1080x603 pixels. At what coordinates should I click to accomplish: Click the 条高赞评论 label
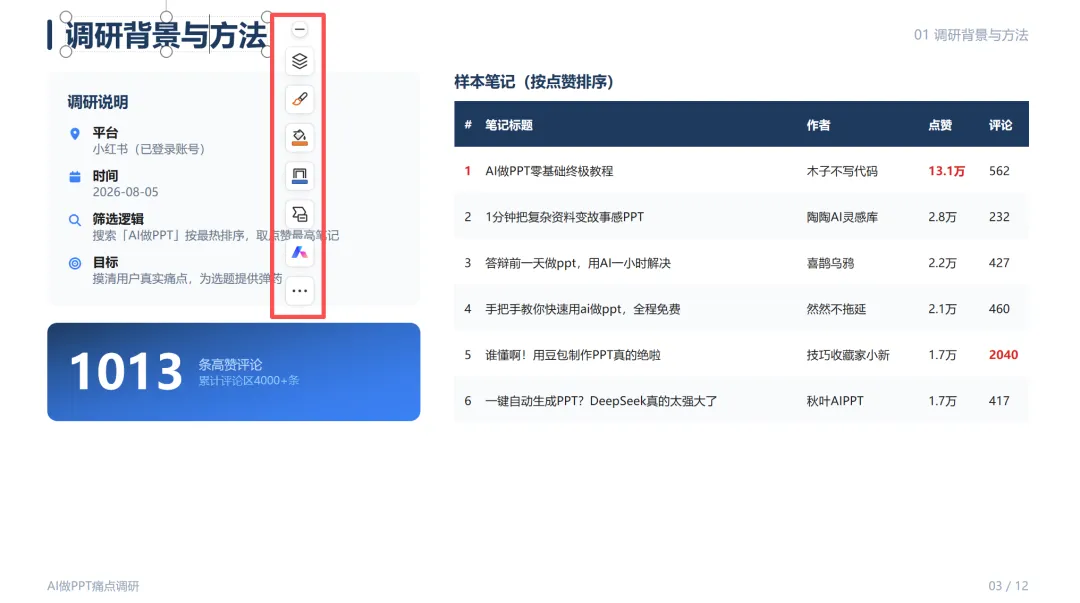(x=230, y=365)
